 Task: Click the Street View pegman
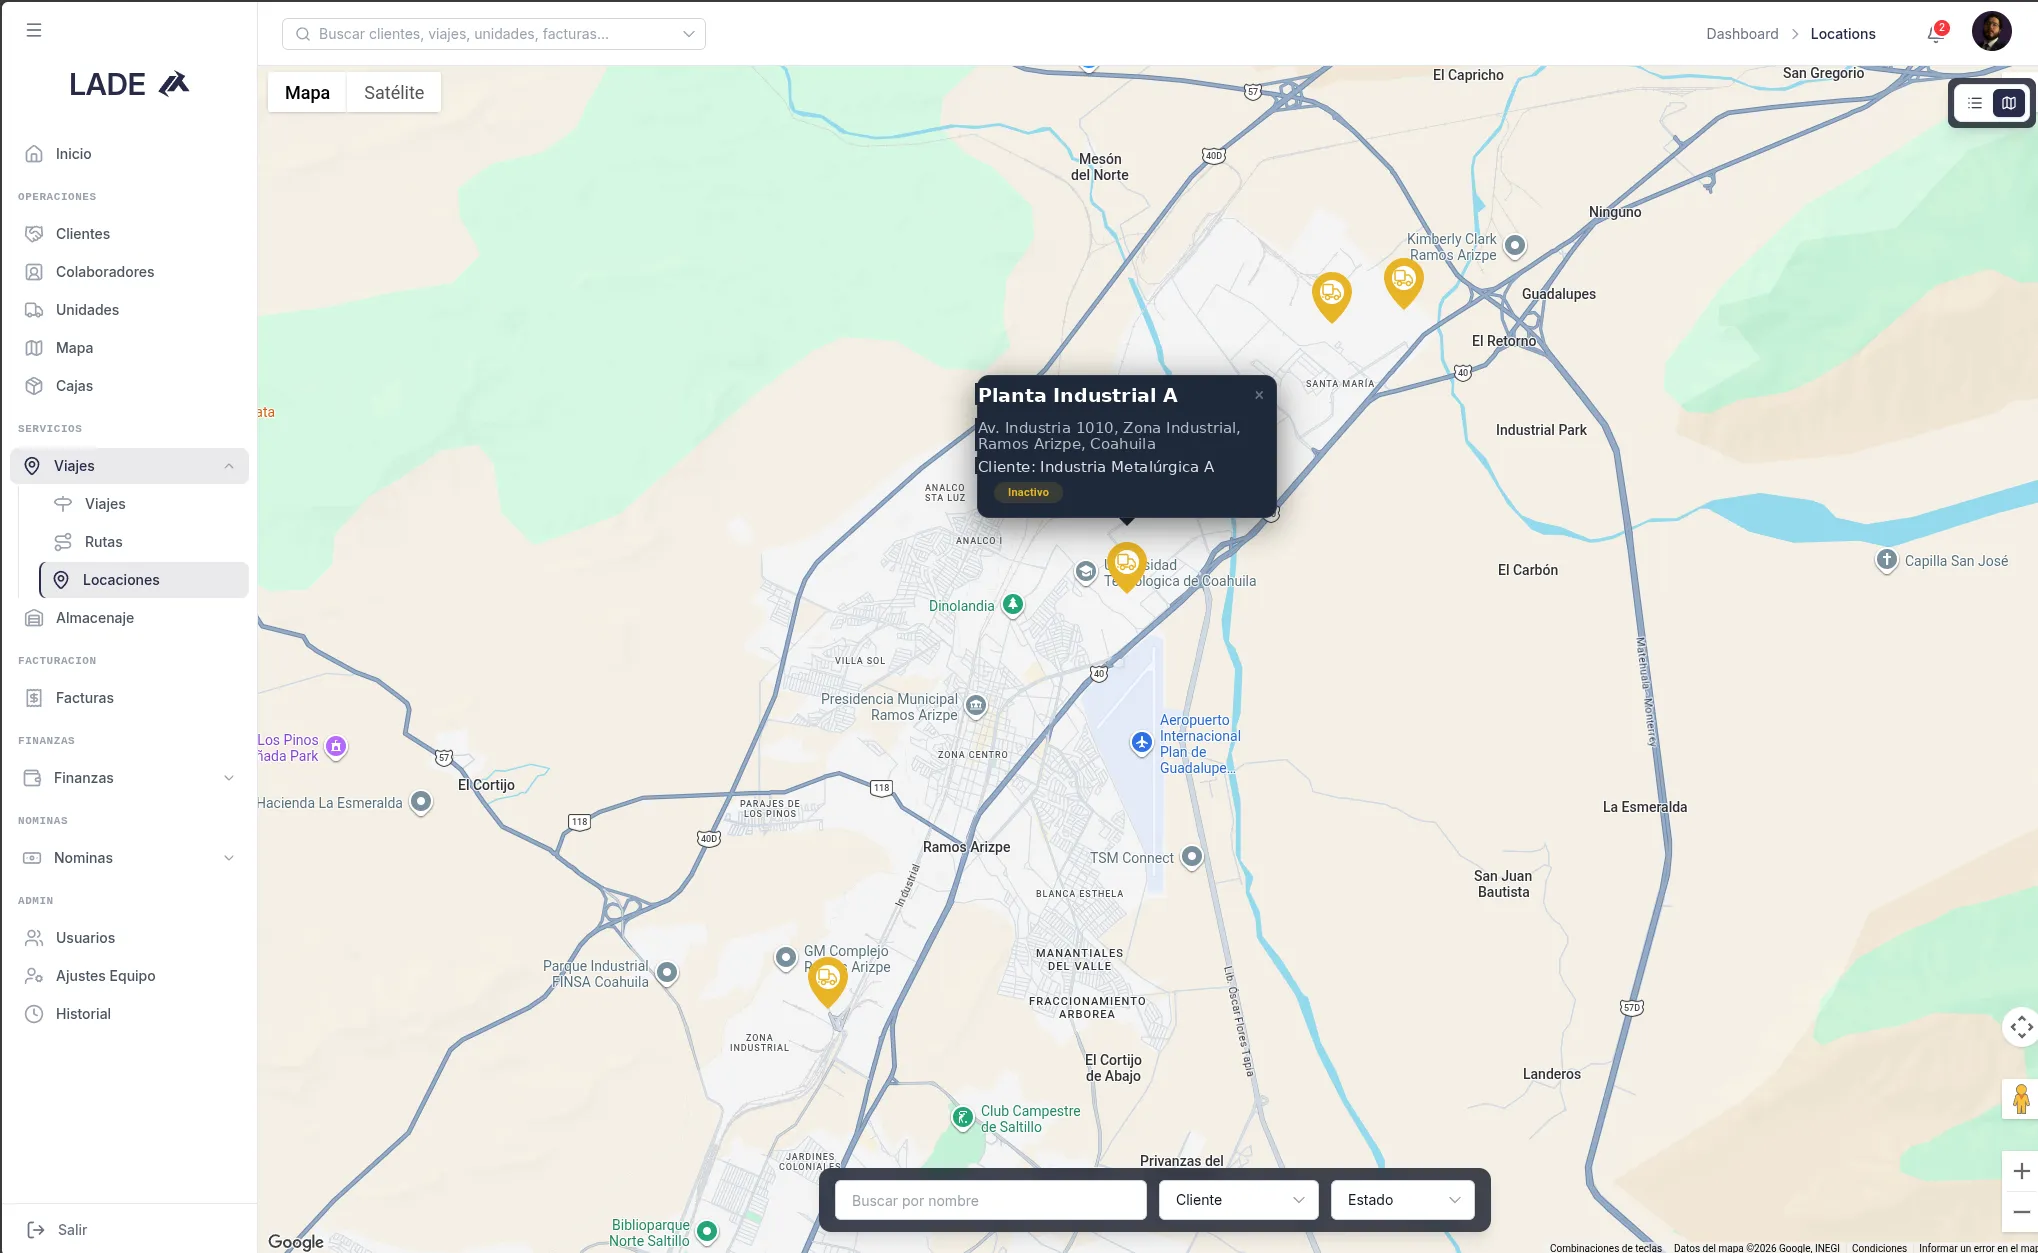pos(2020,1099)
